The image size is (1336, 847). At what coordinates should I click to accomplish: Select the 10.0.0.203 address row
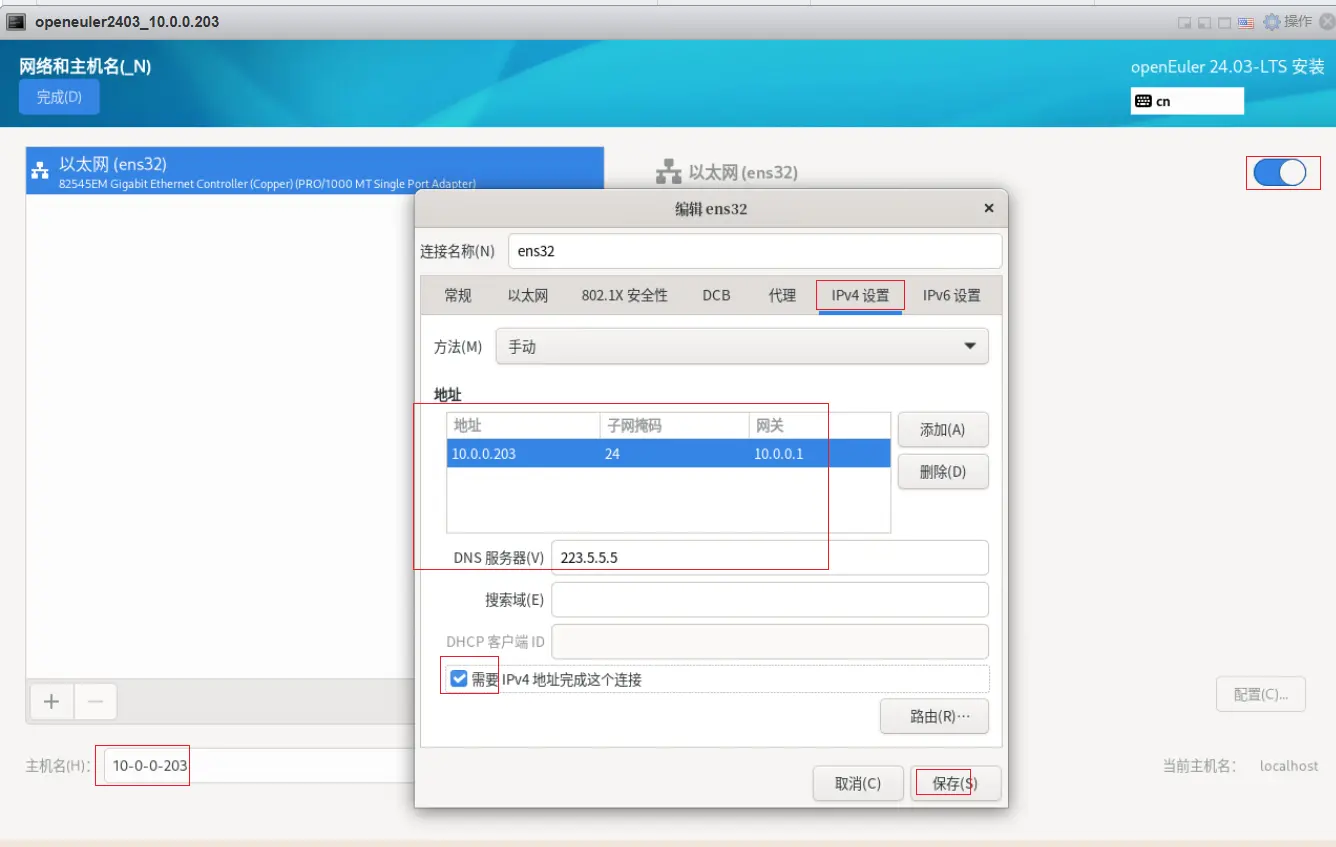(x=667, y=453)
